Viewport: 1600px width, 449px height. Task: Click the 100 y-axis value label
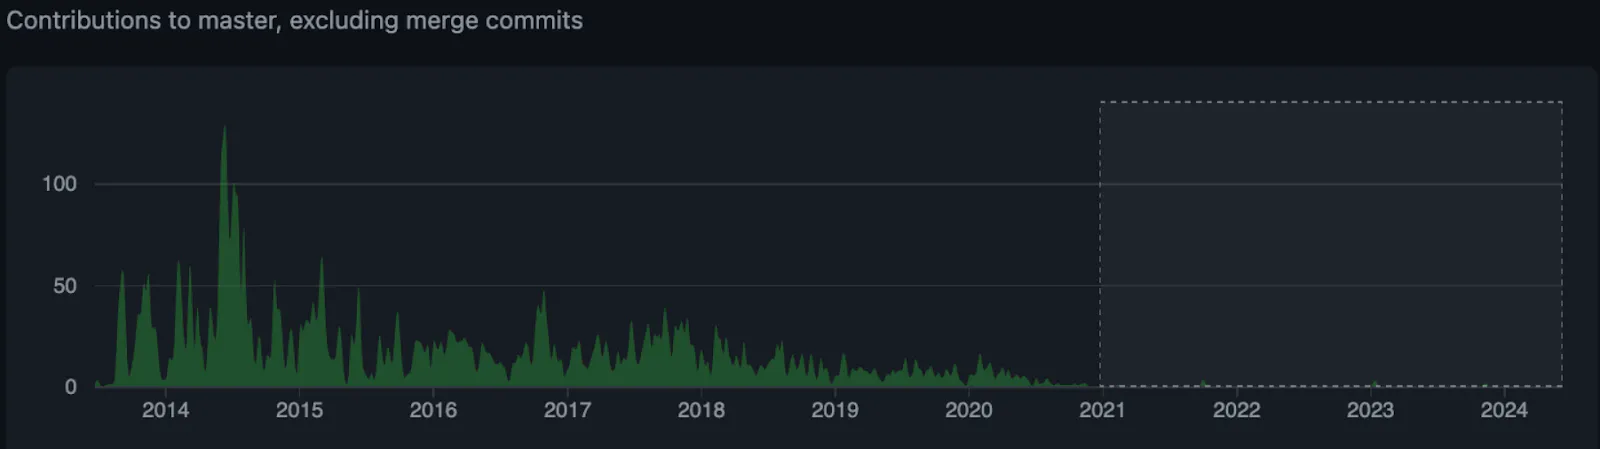[x=59, y=184]
